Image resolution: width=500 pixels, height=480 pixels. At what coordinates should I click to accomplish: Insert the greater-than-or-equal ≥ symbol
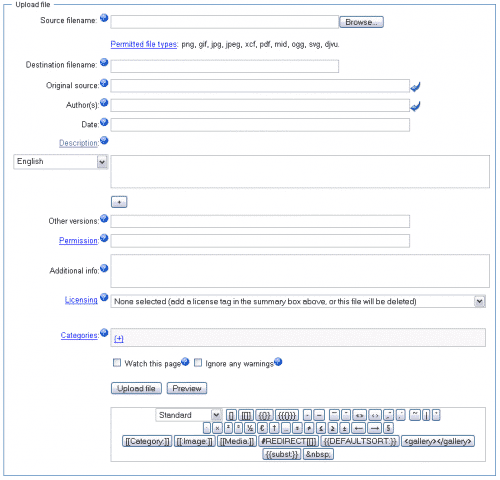(x=333, y=428)
